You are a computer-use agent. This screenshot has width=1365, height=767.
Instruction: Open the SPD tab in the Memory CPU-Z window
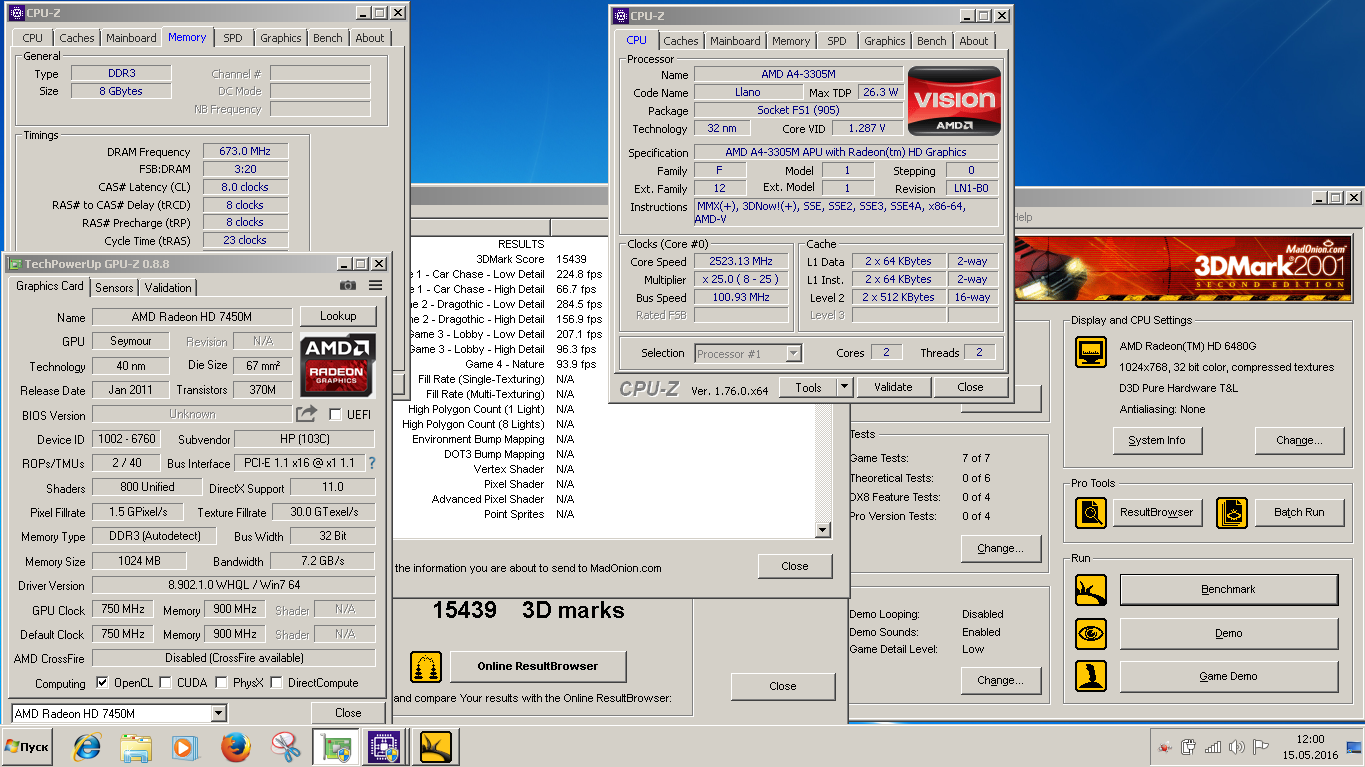(232, 38)
